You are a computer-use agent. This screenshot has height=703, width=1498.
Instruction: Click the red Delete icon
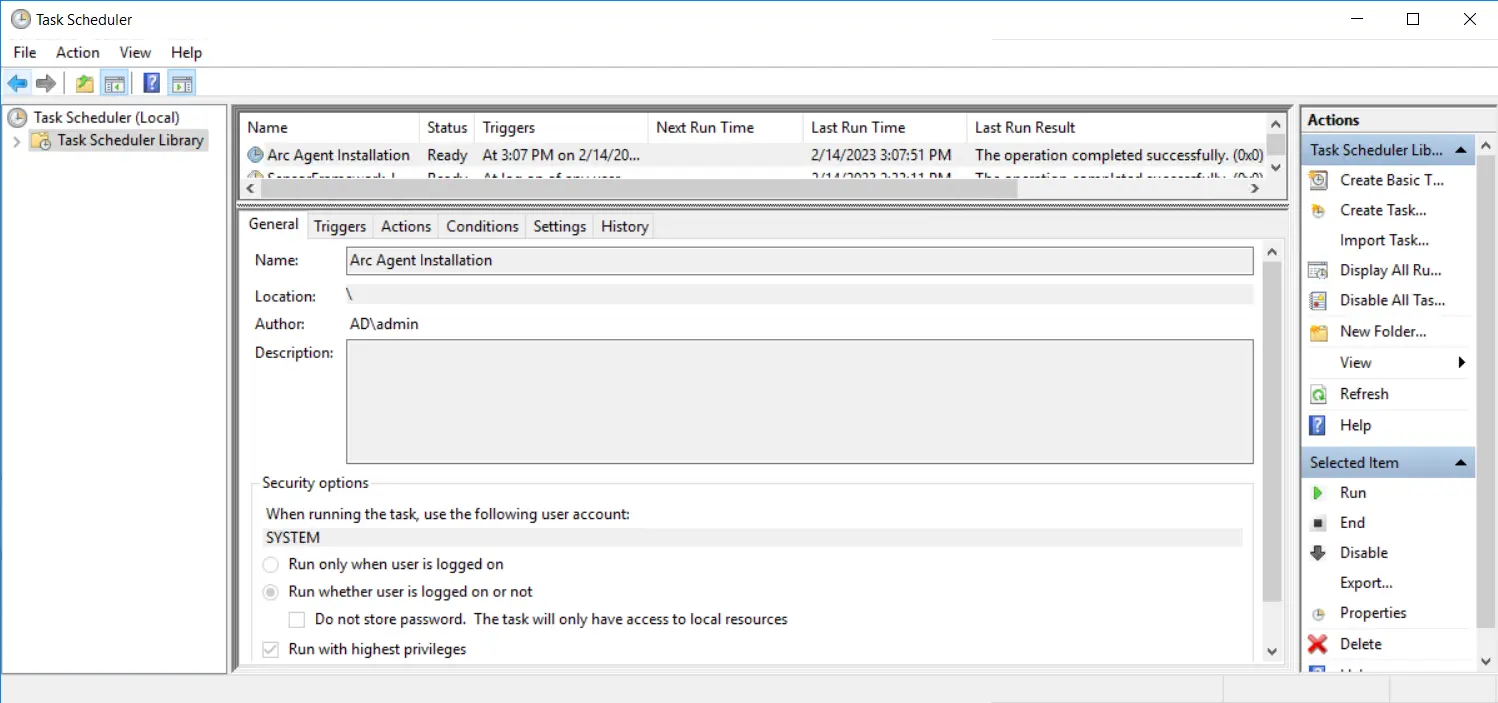[x=1318, y=644]
